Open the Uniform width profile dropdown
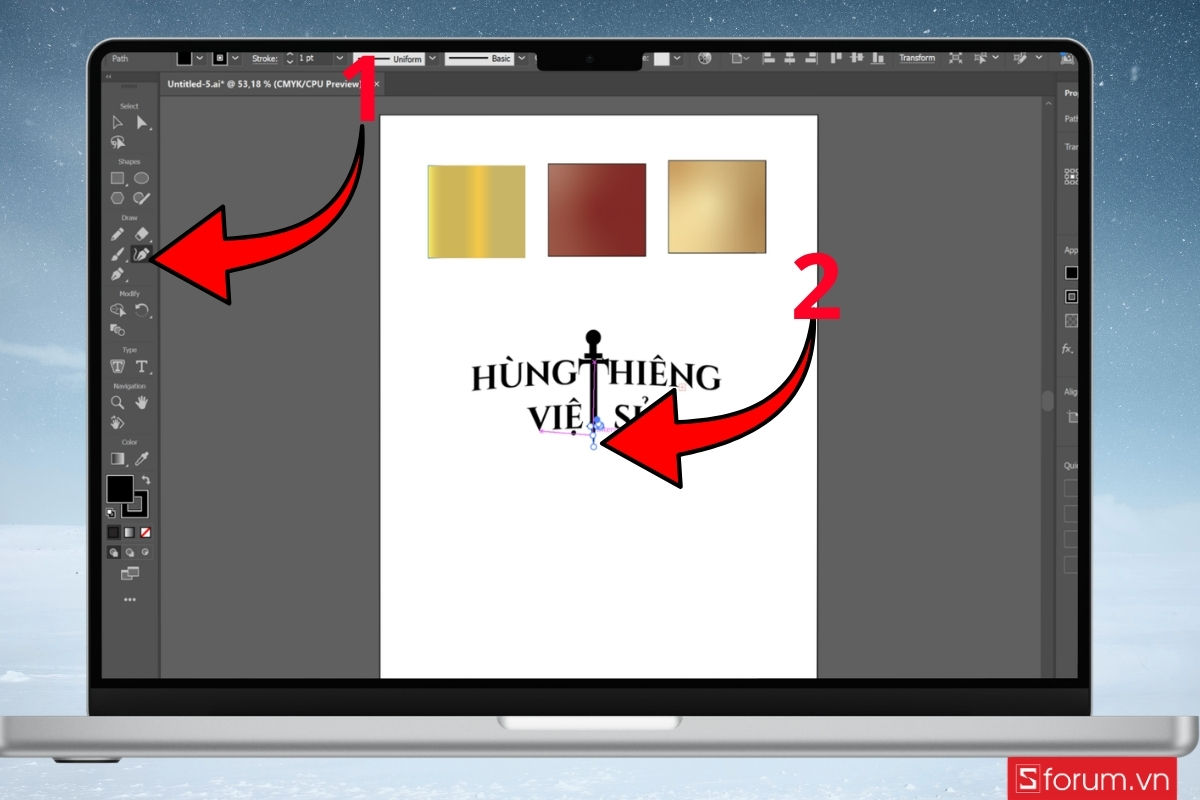The image size is (1200, 800). 433,58
